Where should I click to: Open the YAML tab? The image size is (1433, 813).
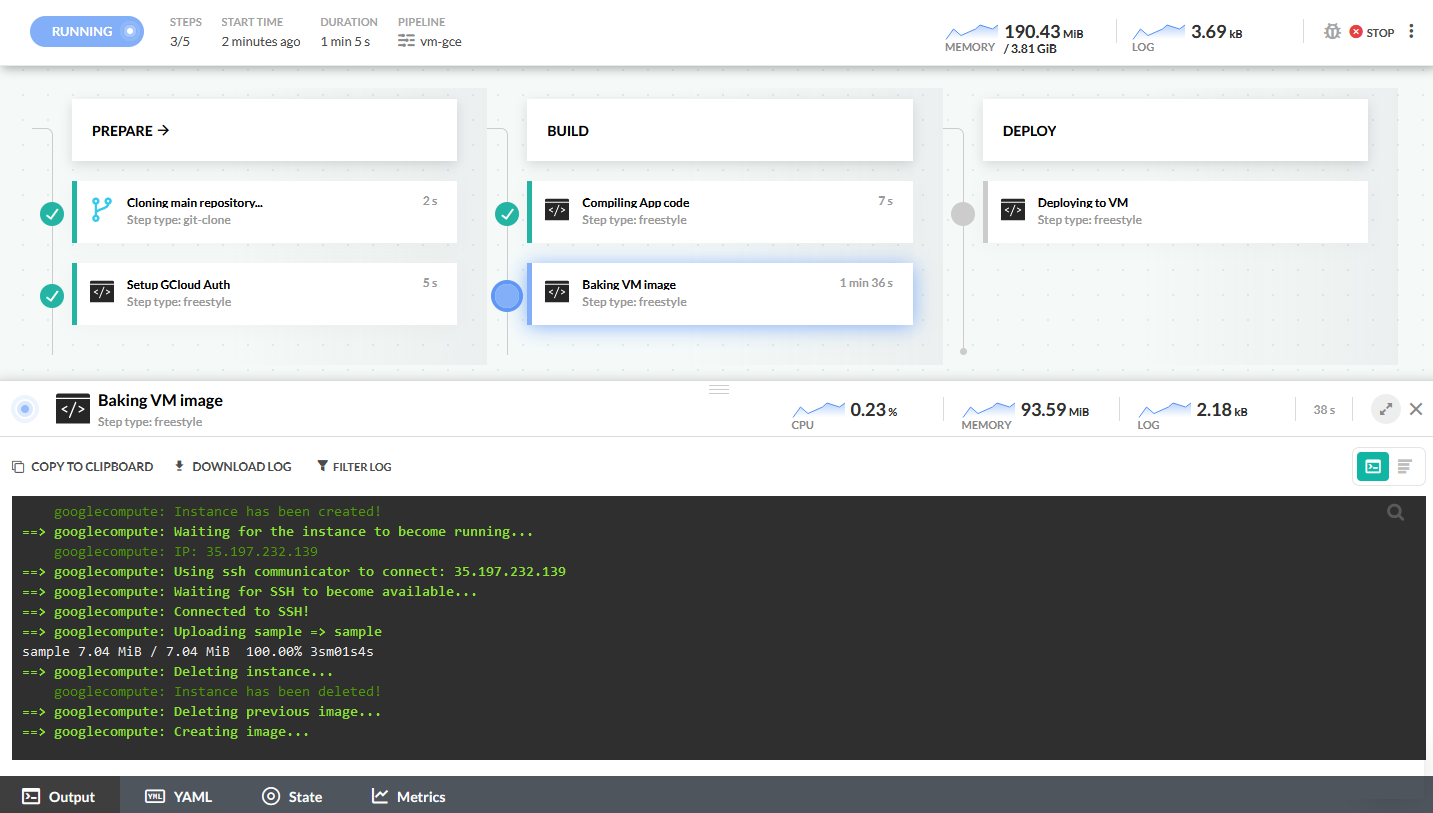pyautogui.click(x=179, y=796)
